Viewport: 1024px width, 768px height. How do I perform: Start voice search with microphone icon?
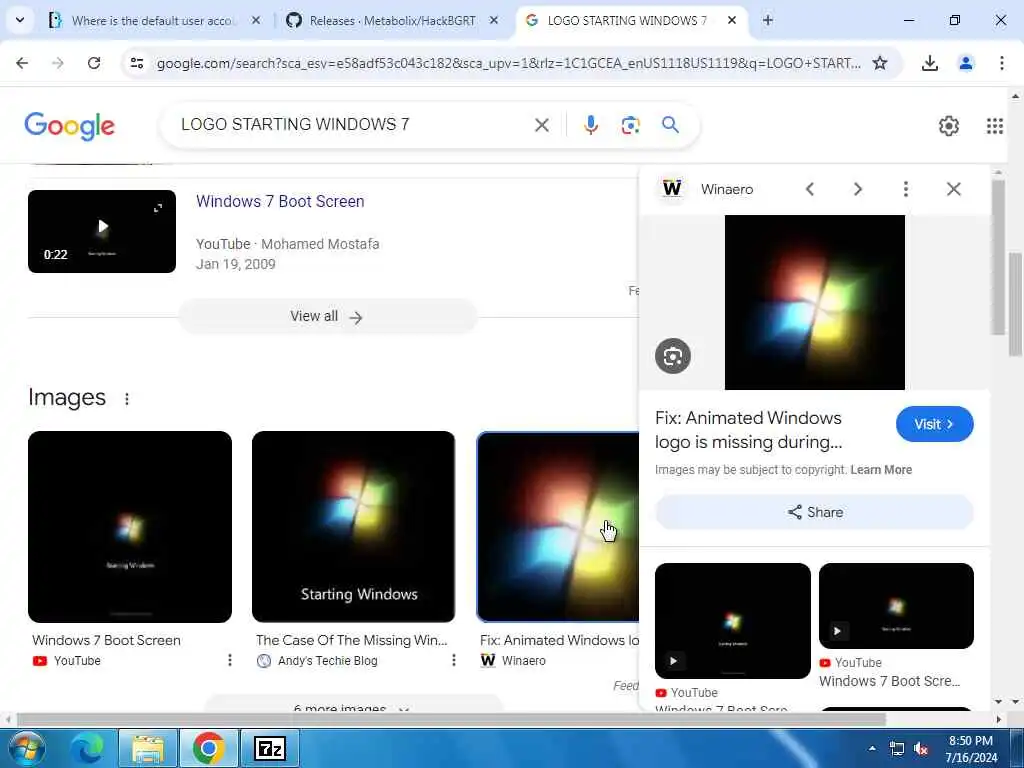click(x=590, y=125)
